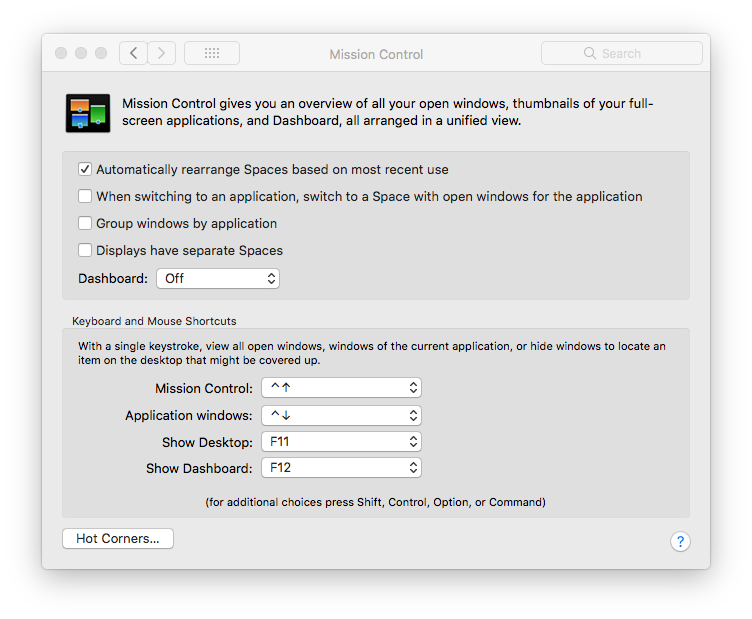Screen dimensions: 752x619
Task: Open the Hot Corners settings
Action: click(x=118, y=538)
